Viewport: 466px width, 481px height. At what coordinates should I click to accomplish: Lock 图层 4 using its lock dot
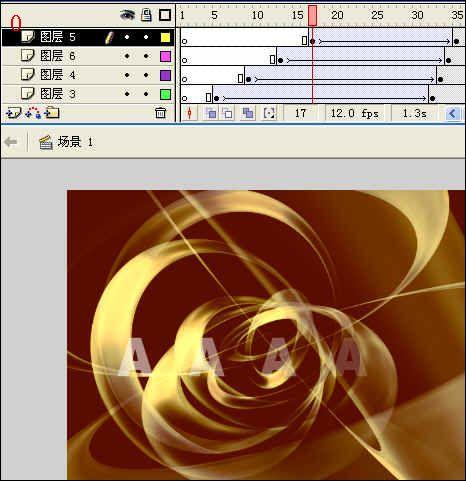coord(146,75)
